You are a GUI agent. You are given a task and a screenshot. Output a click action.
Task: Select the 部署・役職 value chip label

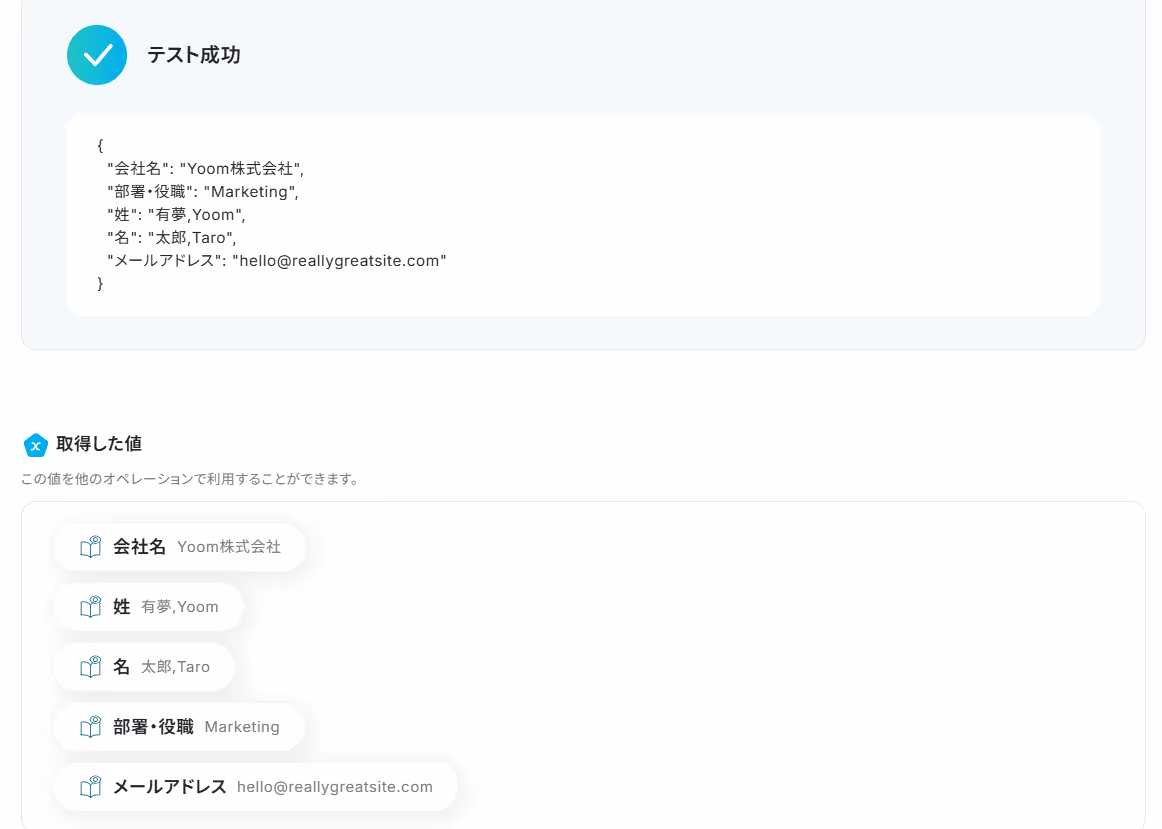[x=153, y=727]
